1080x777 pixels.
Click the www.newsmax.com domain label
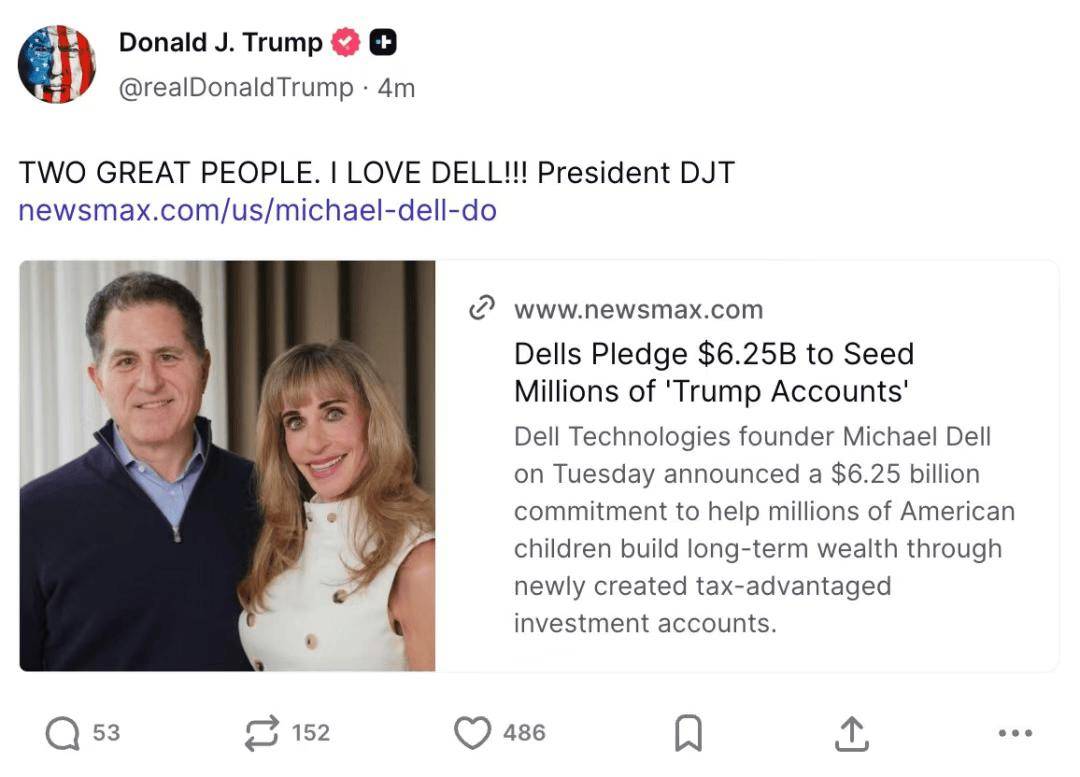click(x=638, y=309)
